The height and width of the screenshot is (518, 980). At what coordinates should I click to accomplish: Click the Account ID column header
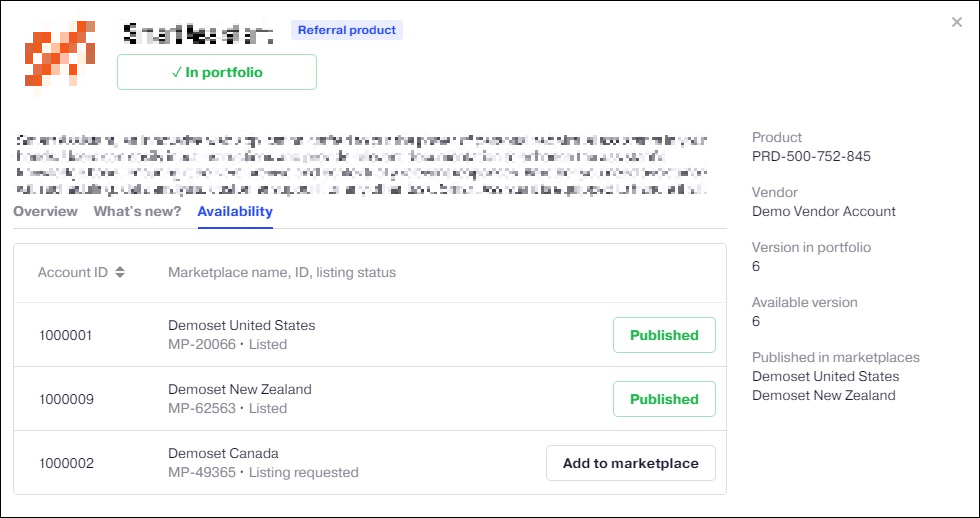coord(72,273)
